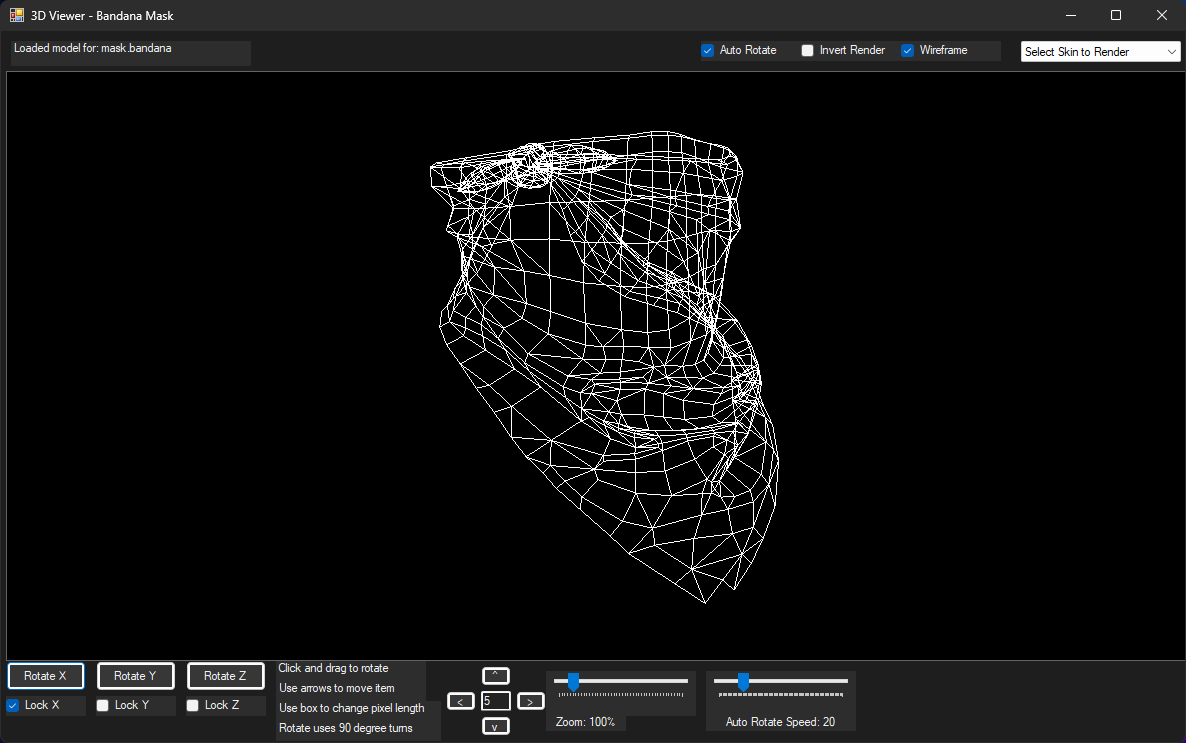Click the right arrow to nudge the model right

click(529, 700)
